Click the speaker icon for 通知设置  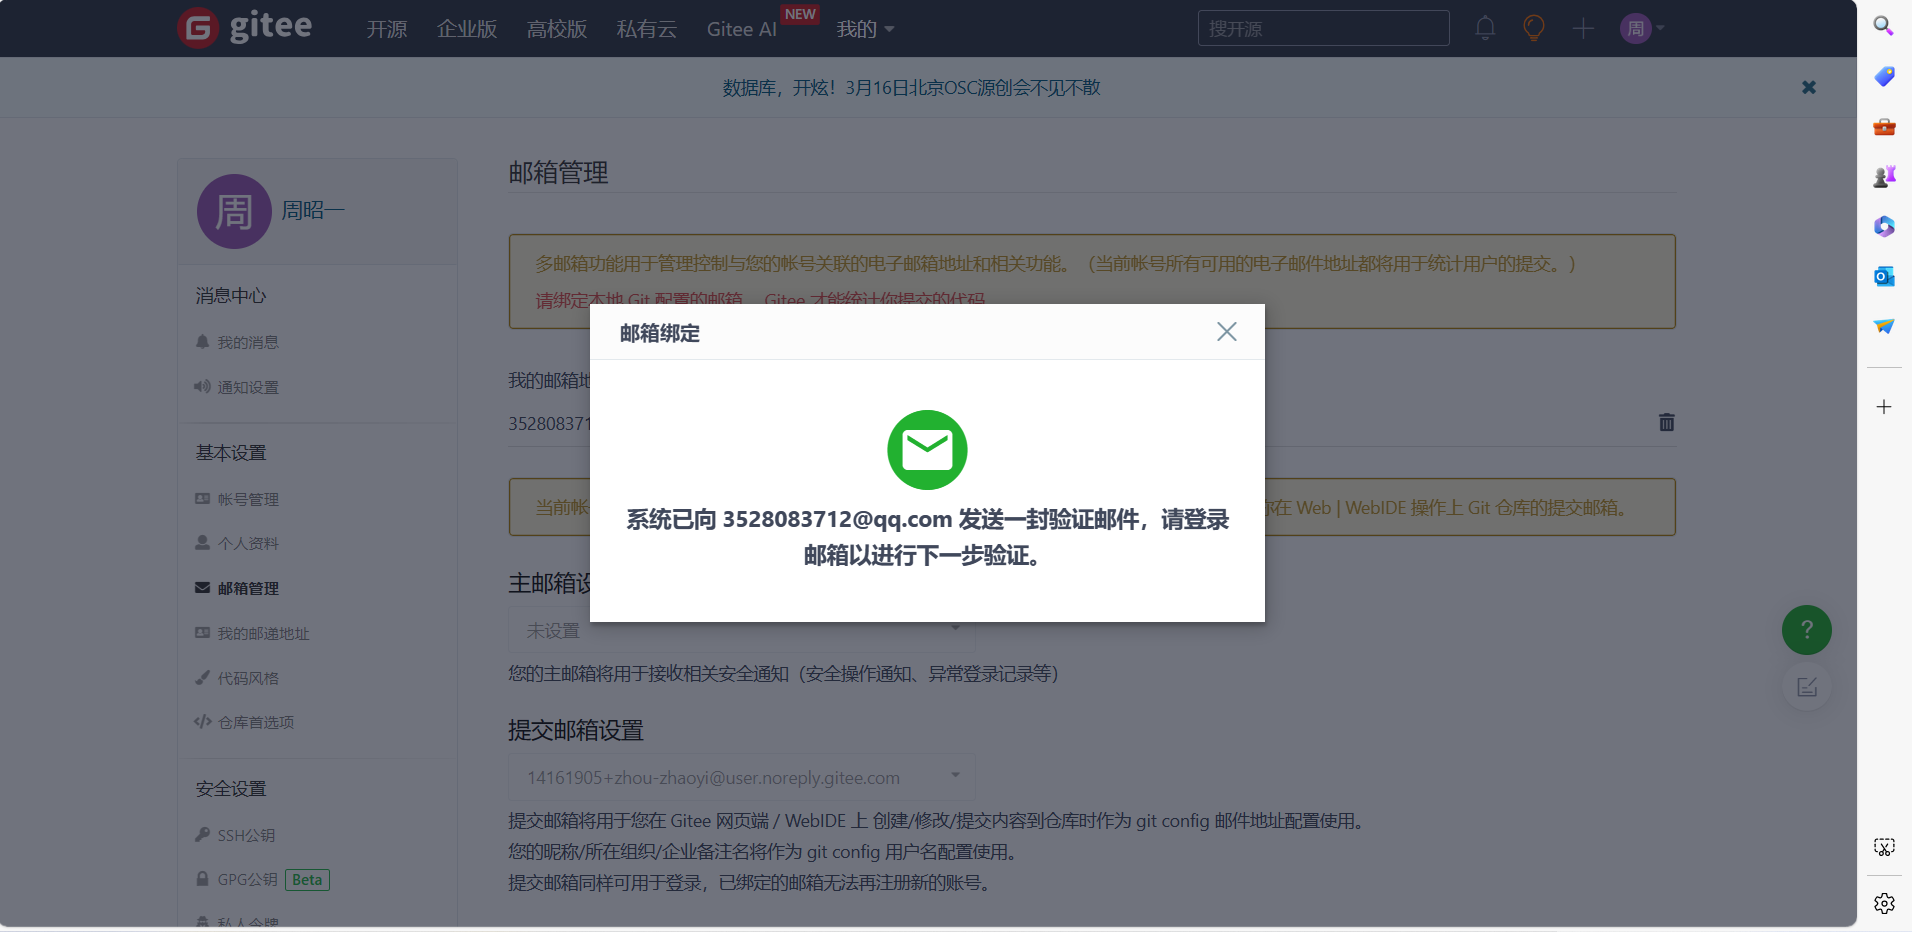(204, 387)
